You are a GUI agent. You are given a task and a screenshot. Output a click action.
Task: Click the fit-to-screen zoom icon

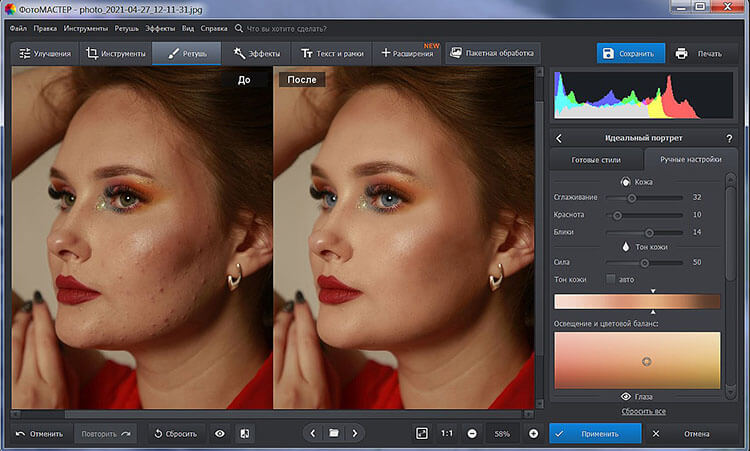click(421, 434)
